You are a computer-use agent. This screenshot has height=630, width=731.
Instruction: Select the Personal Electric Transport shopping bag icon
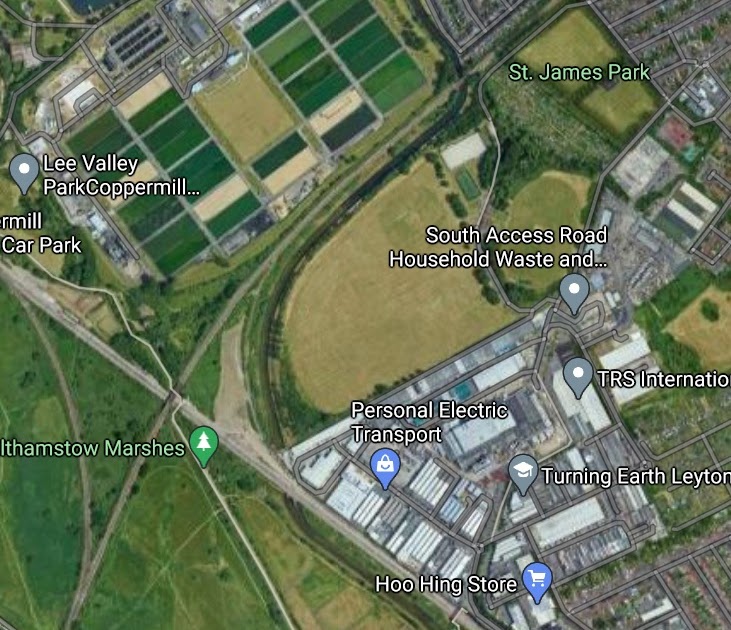coord(385,469)
